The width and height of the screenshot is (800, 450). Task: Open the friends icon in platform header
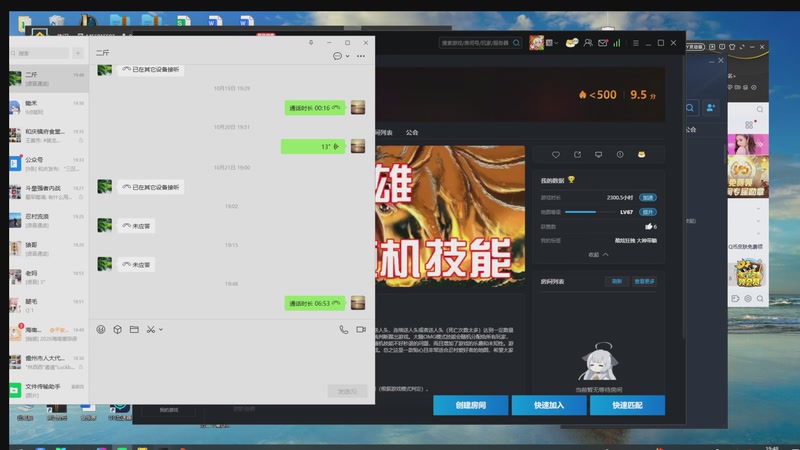(588, 43)
